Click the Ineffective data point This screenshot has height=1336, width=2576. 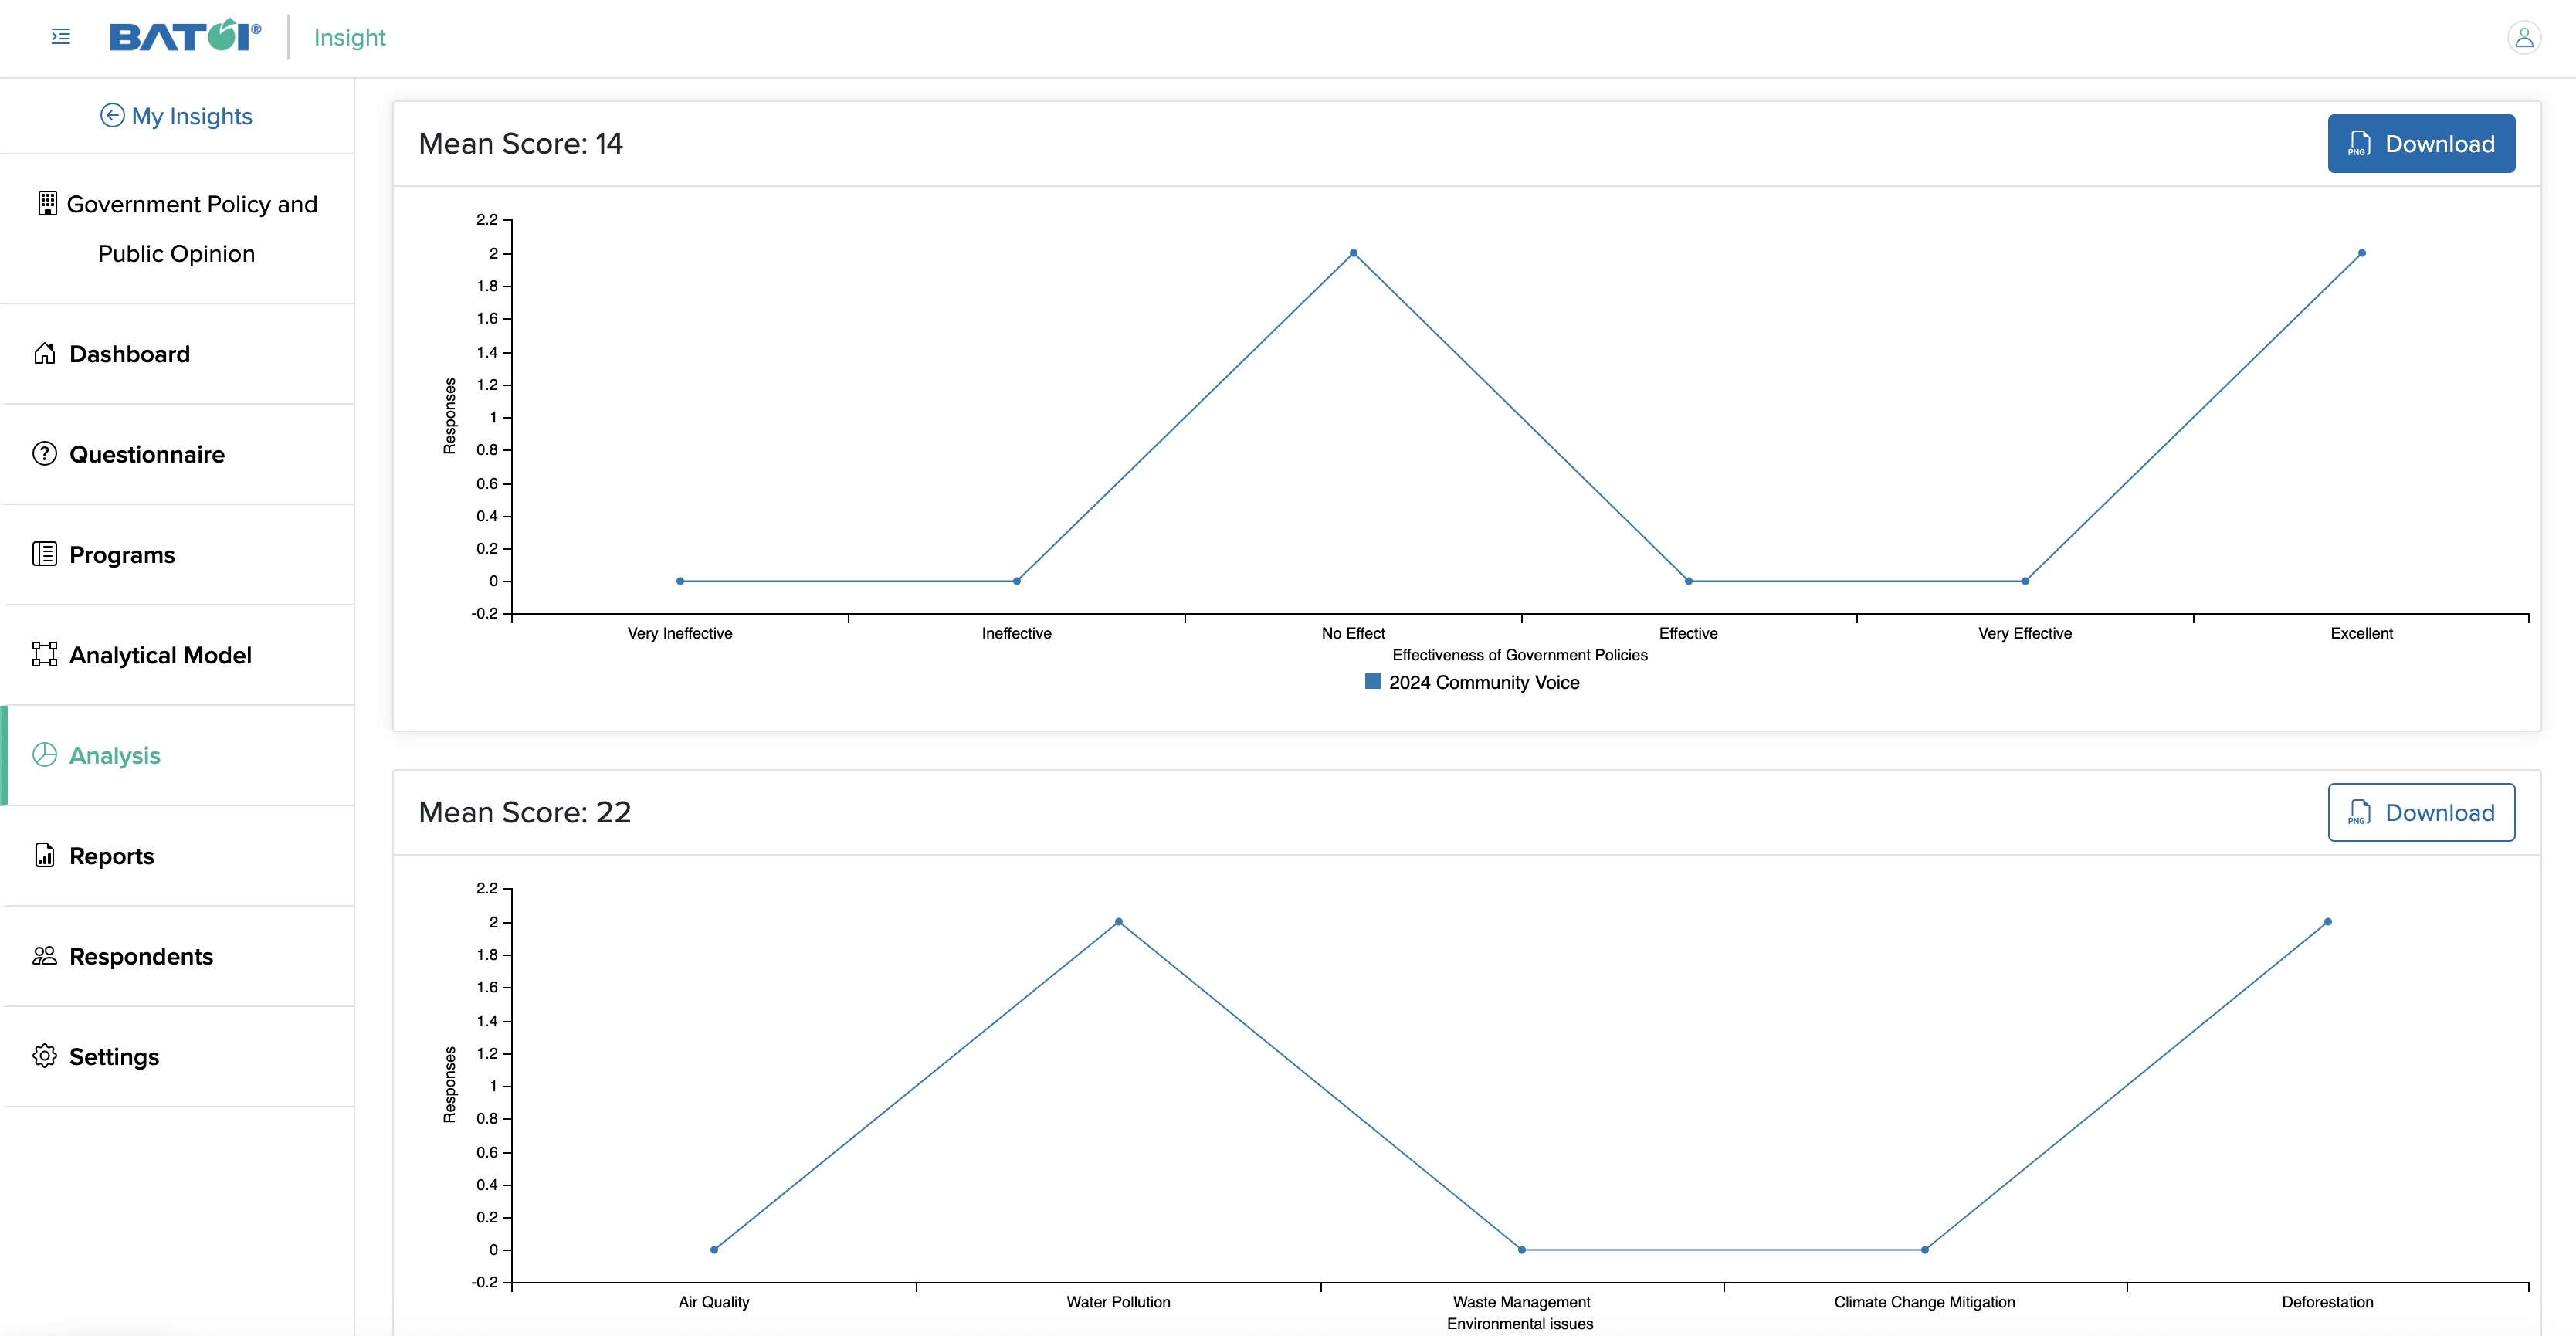[1017, 581]
